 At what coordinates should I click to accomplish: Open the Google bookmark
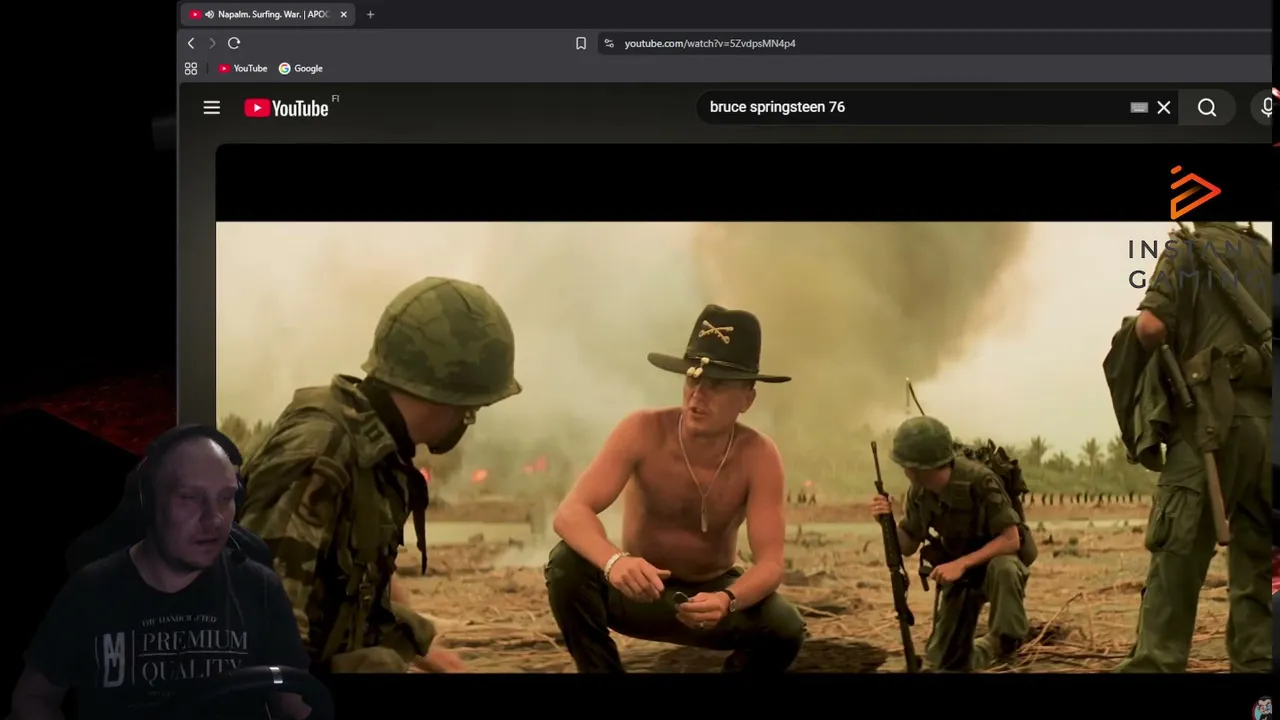(301, 69)
